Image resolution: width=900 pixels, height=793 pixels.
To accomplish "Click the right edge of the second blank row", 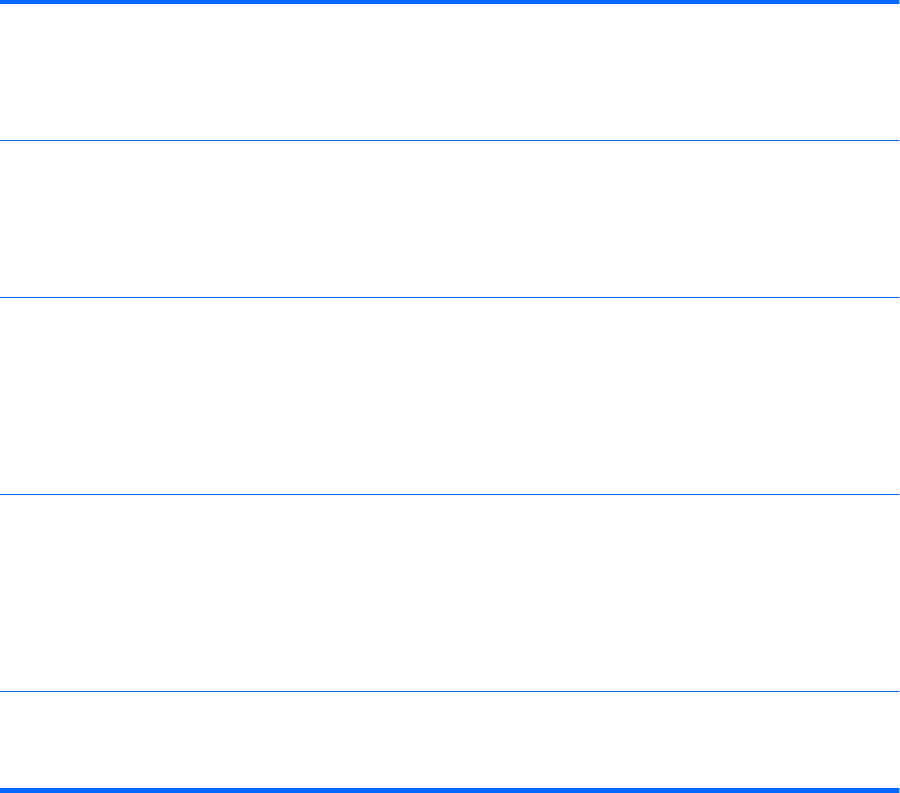I will [x=893, y=219].
